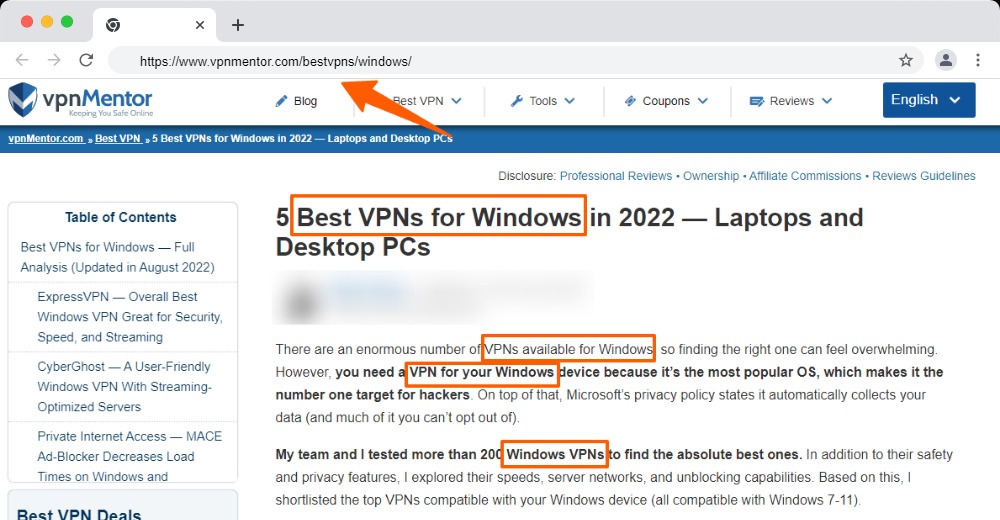
Task: Click the vpnMentor logo
Action: [x=80, y=100]
